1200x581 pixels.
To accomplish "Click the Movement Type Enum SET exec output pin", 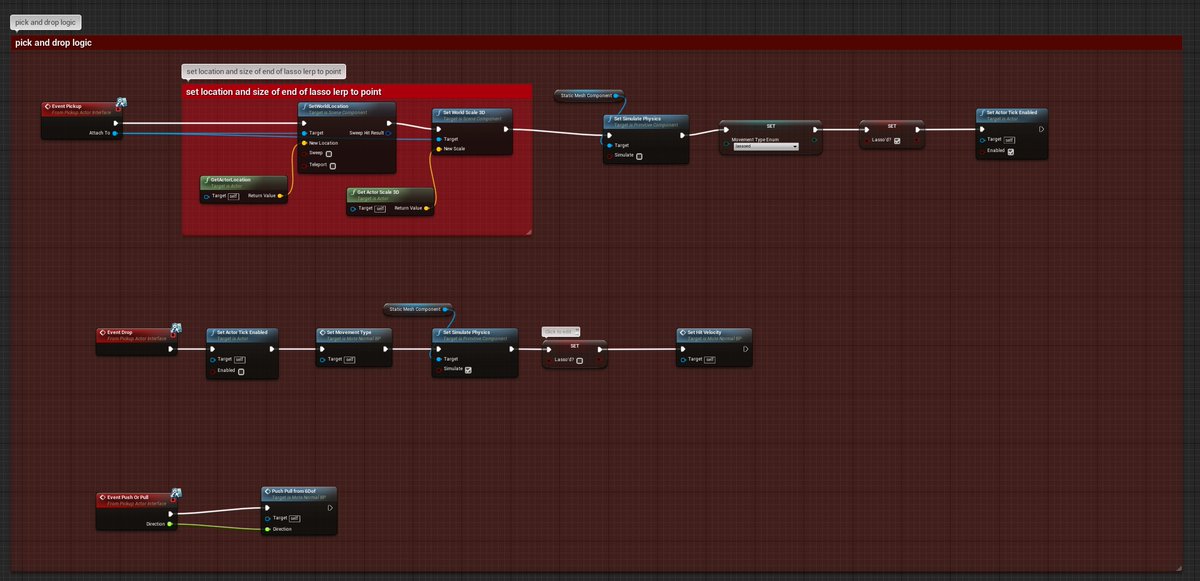I will point(814,129).
